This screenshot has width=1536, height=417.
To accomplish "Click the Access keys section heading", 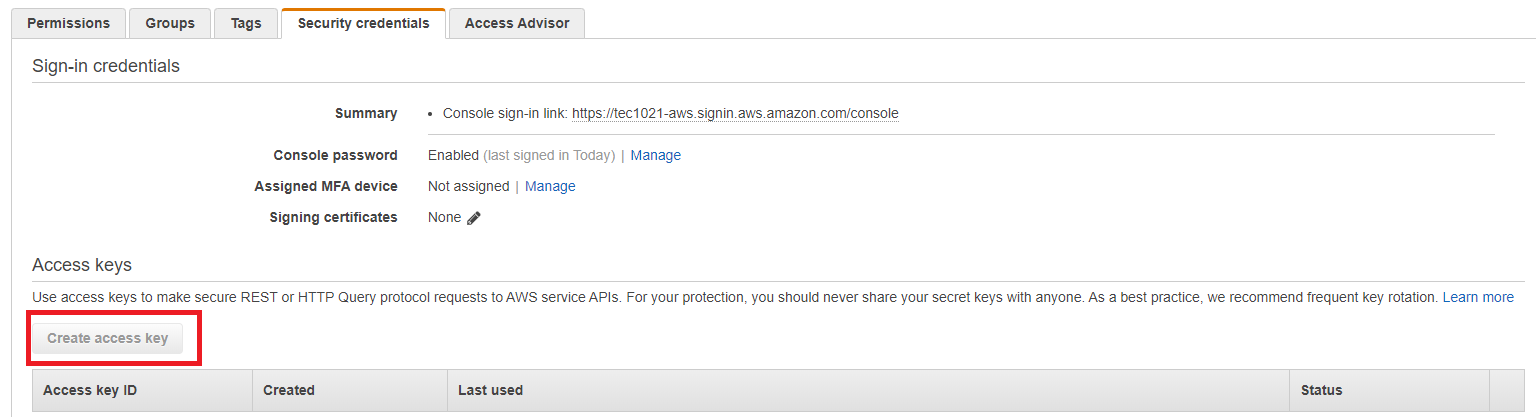I will 82,265.
